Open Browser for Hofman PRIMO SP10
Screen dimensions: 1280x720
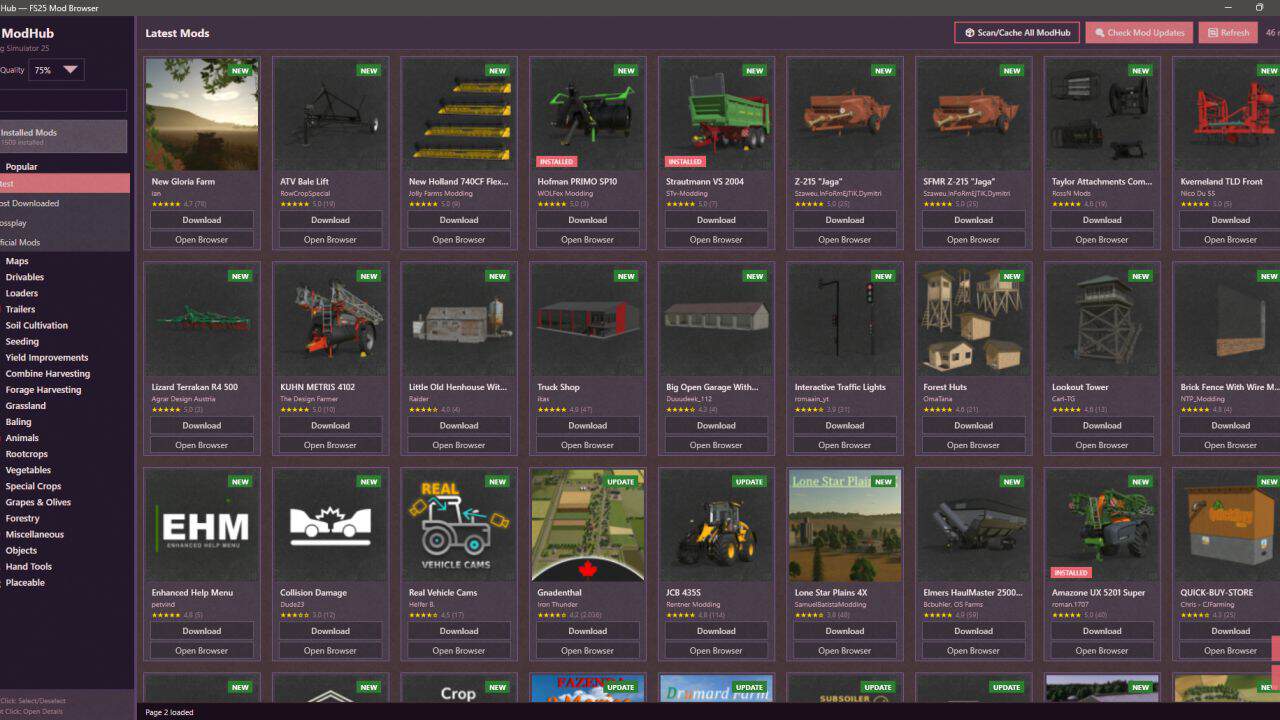tap(588, 240)
